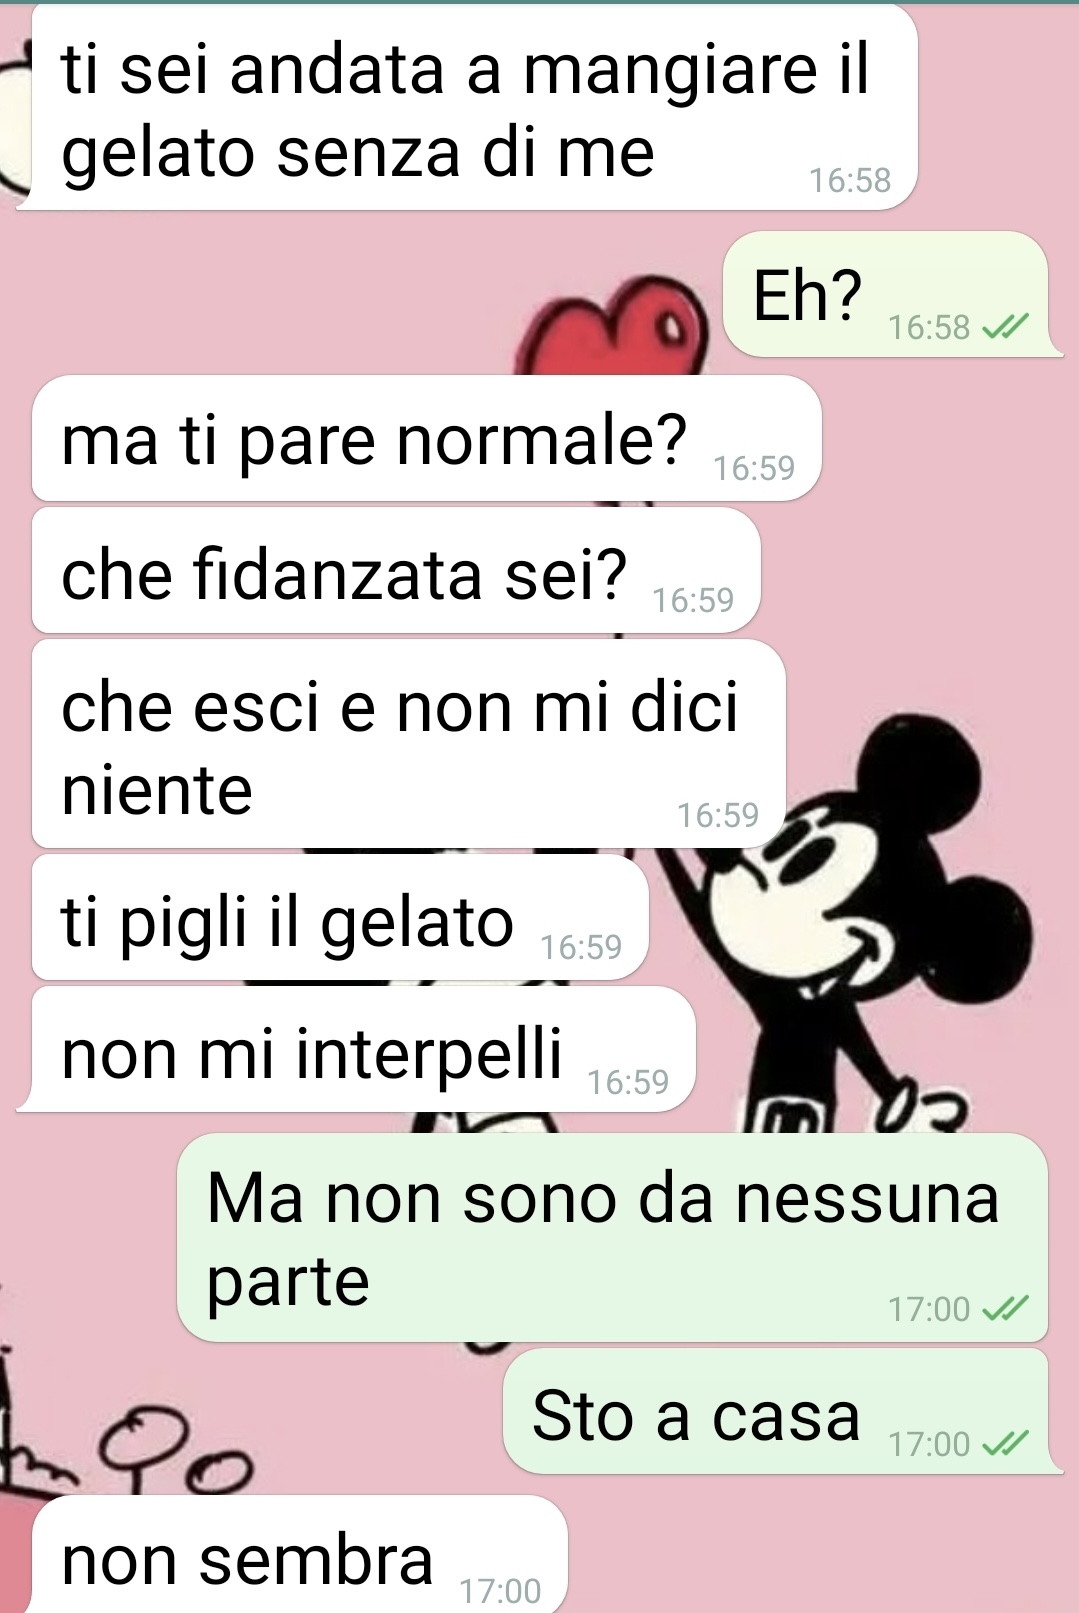This screenshot has width=1079, height=1613.
Task: Tap the double check marks beside 'Eh?'
Action: pyautogui.click(x=1005, y=327)
